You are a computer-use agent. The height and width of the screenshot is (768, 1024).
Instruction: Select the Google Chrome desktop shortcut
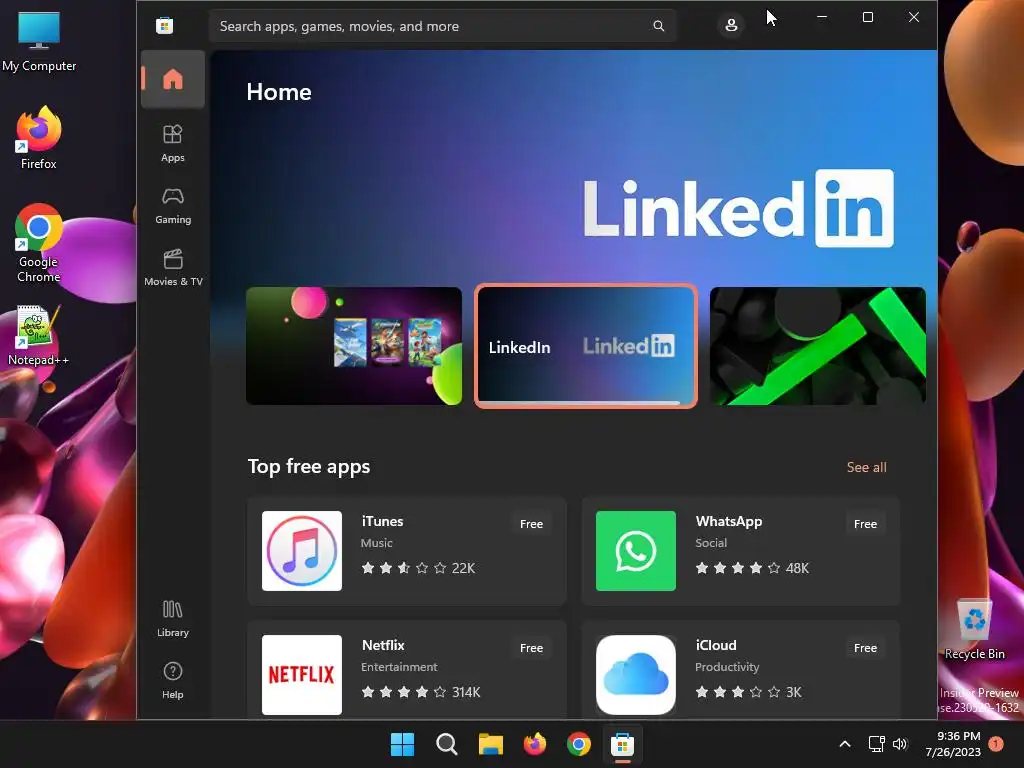39,243
